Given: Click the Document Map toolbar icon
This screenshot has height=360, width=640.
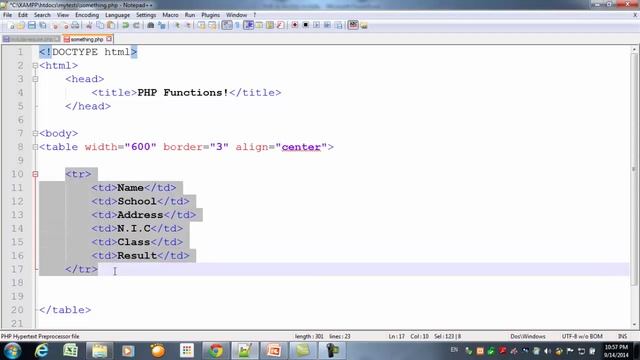Looking at the screenshot, I should 270,25.
